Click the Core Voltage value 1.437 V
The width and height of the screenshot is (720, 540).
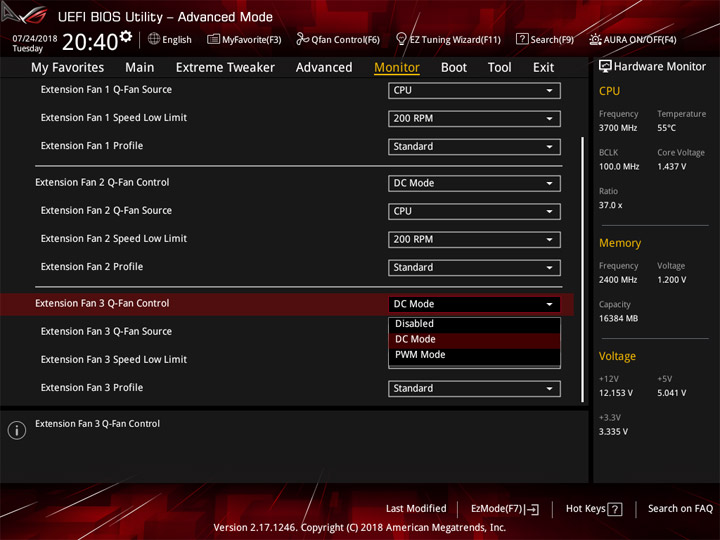(671, 166)
